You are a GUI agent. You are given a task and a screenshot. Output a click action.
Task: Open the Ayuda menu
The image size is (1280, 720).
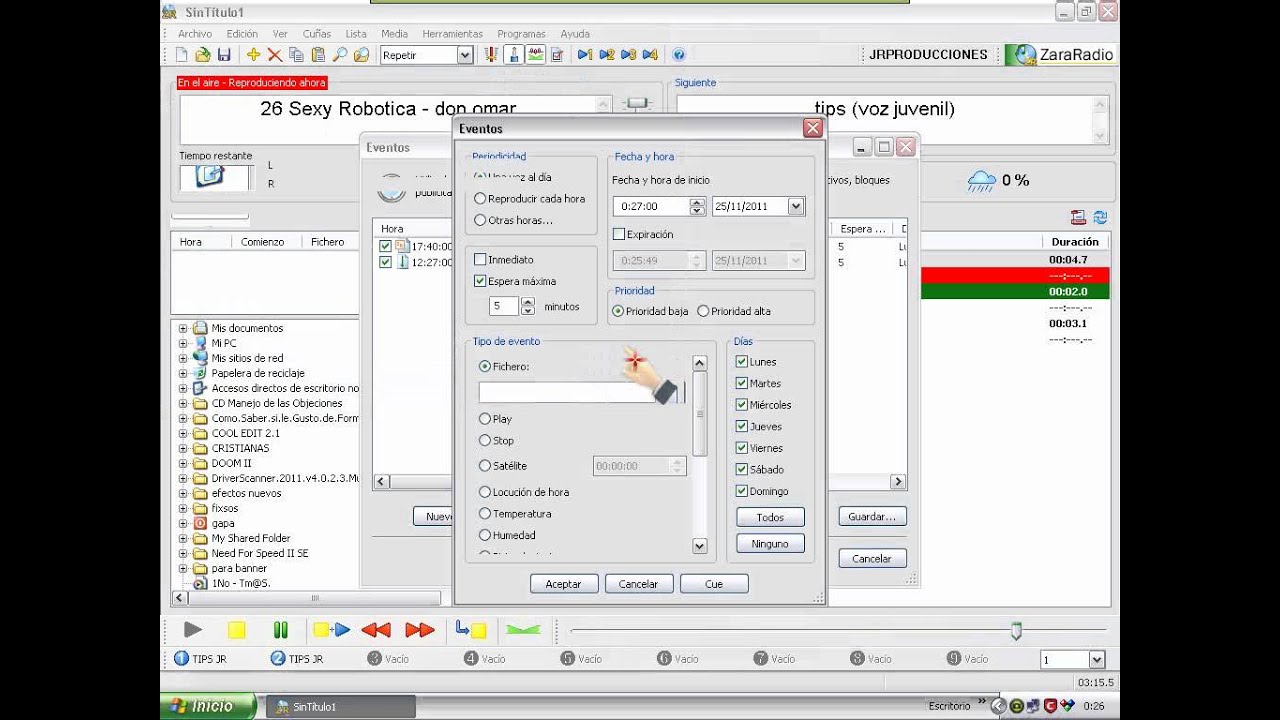point(575,34)
